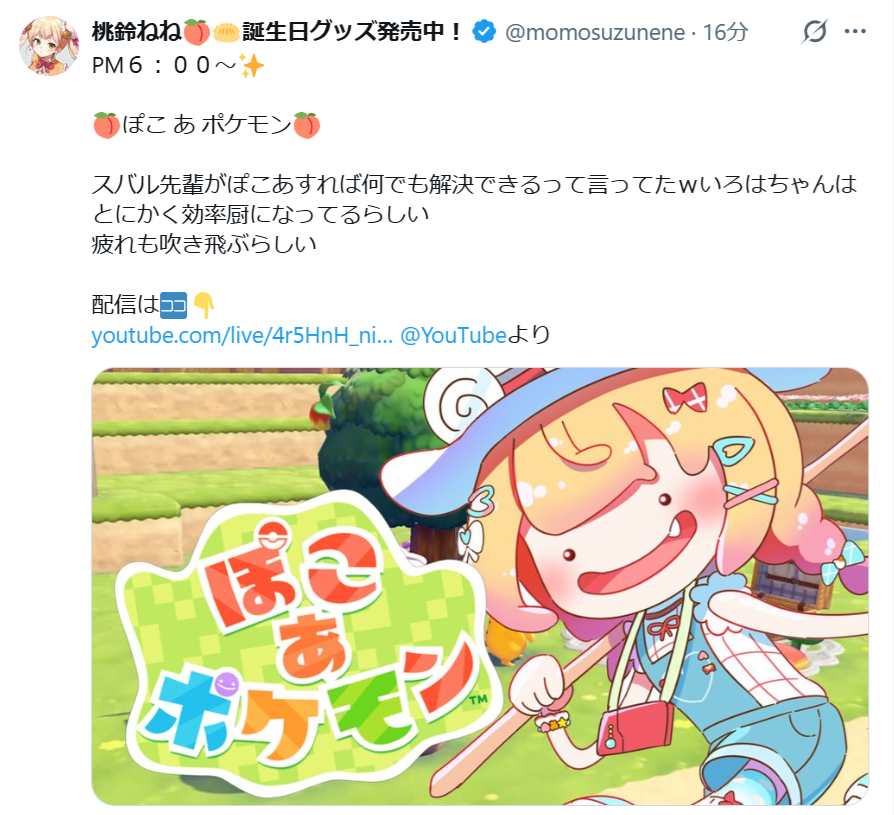Click the blue verified checkmark badge
The height and width of the screenshot is (815, 894).
[x=484, y=31]
